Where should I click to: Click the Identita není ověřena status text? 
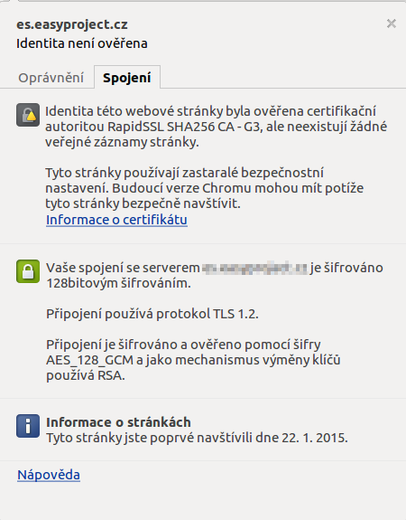coord(82,43)
